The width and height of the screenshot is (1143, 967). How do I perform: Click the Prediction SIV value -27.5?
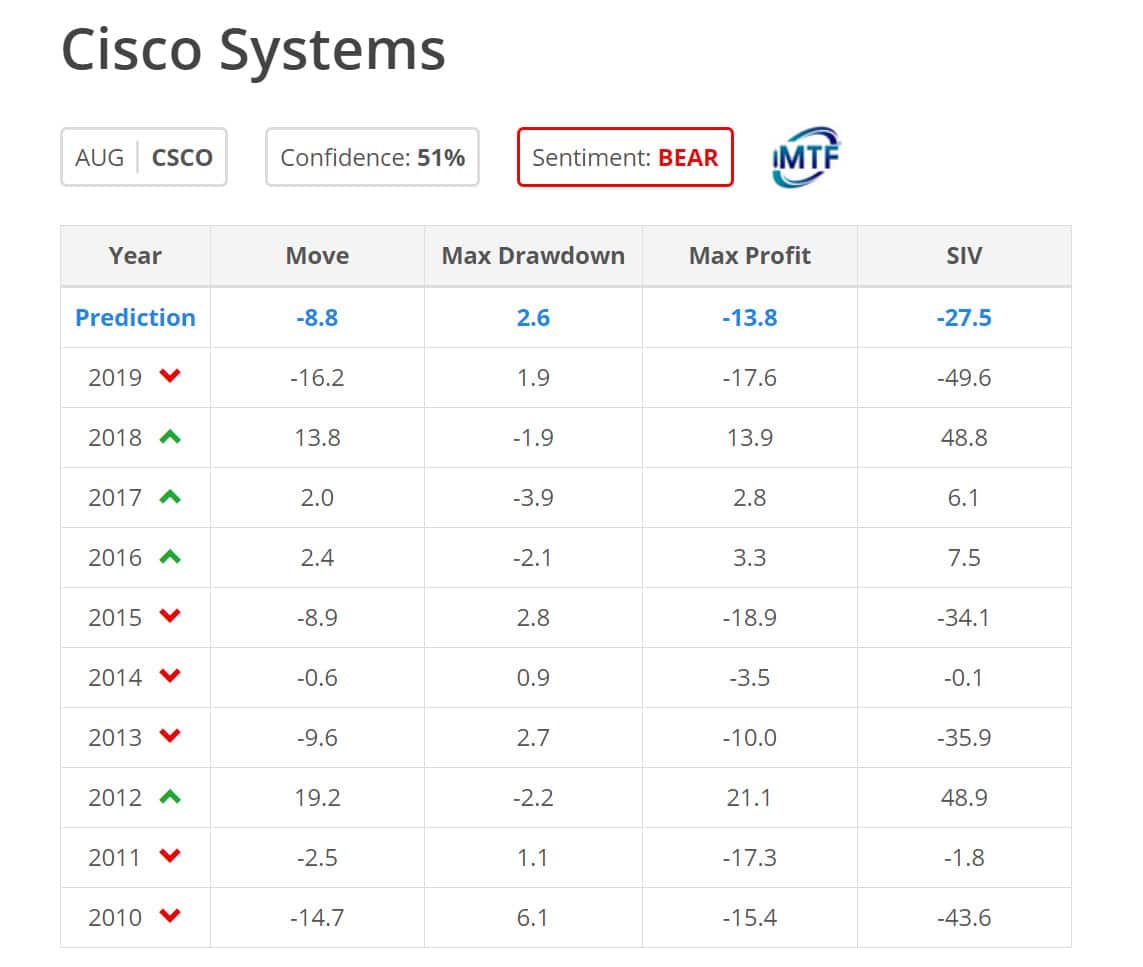[964, 318]
